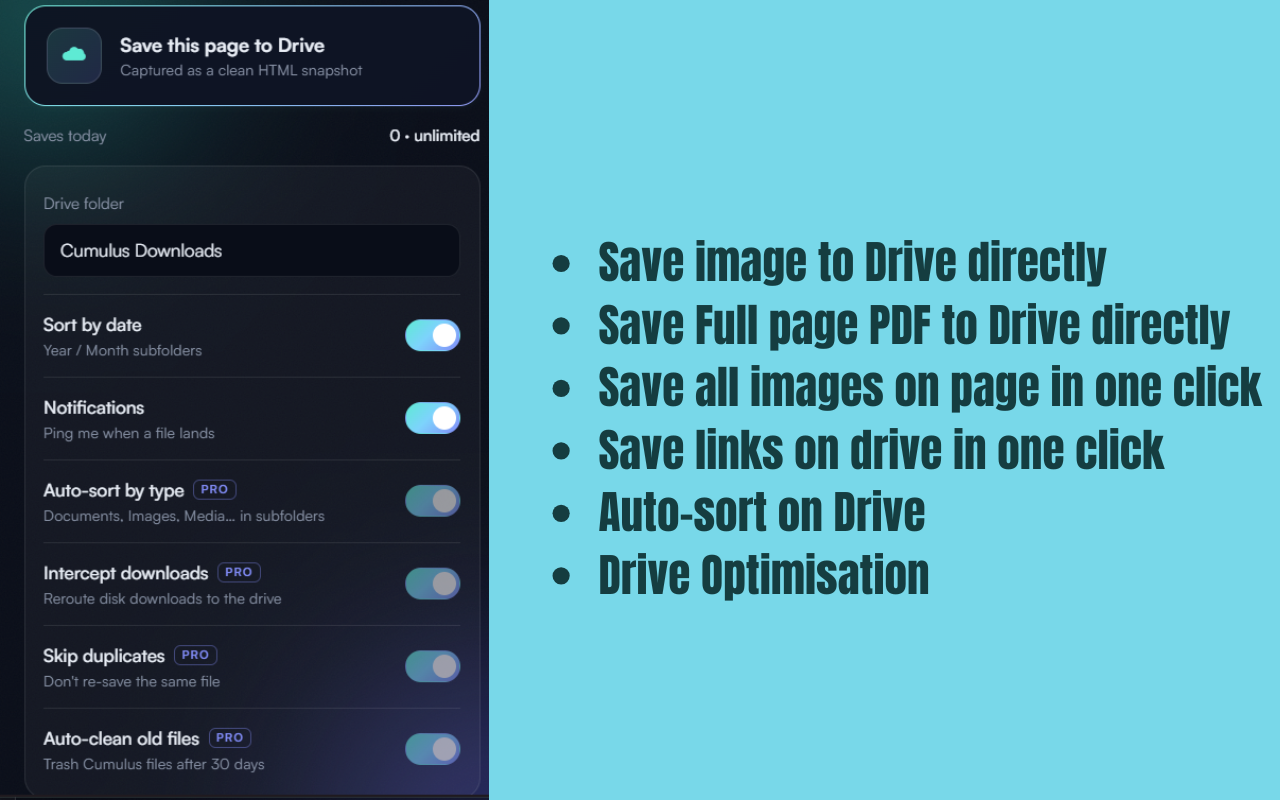Click PRO badge beside Intercept downloads

coord(239,572)
